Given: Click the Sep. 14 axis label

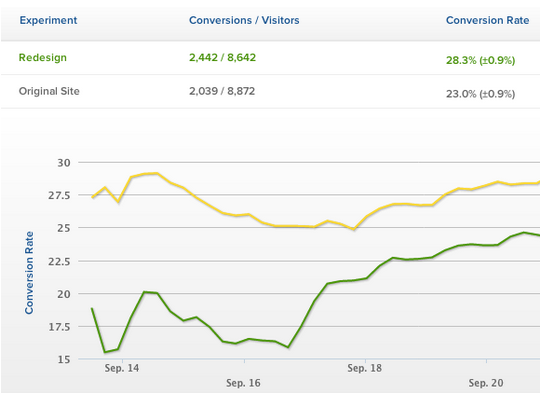Looking at the screenshot, I should pyautogui.click(x=122, y=368).
